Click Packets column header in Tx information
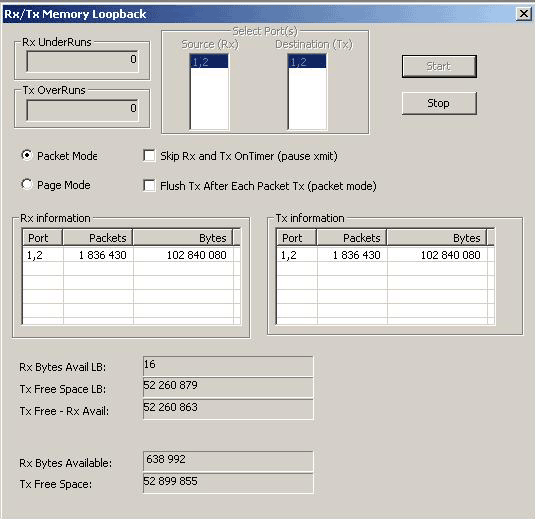Image resolution: width=536 pixels, height=519 pixels. pyautogui.click(x=352, y=238)
